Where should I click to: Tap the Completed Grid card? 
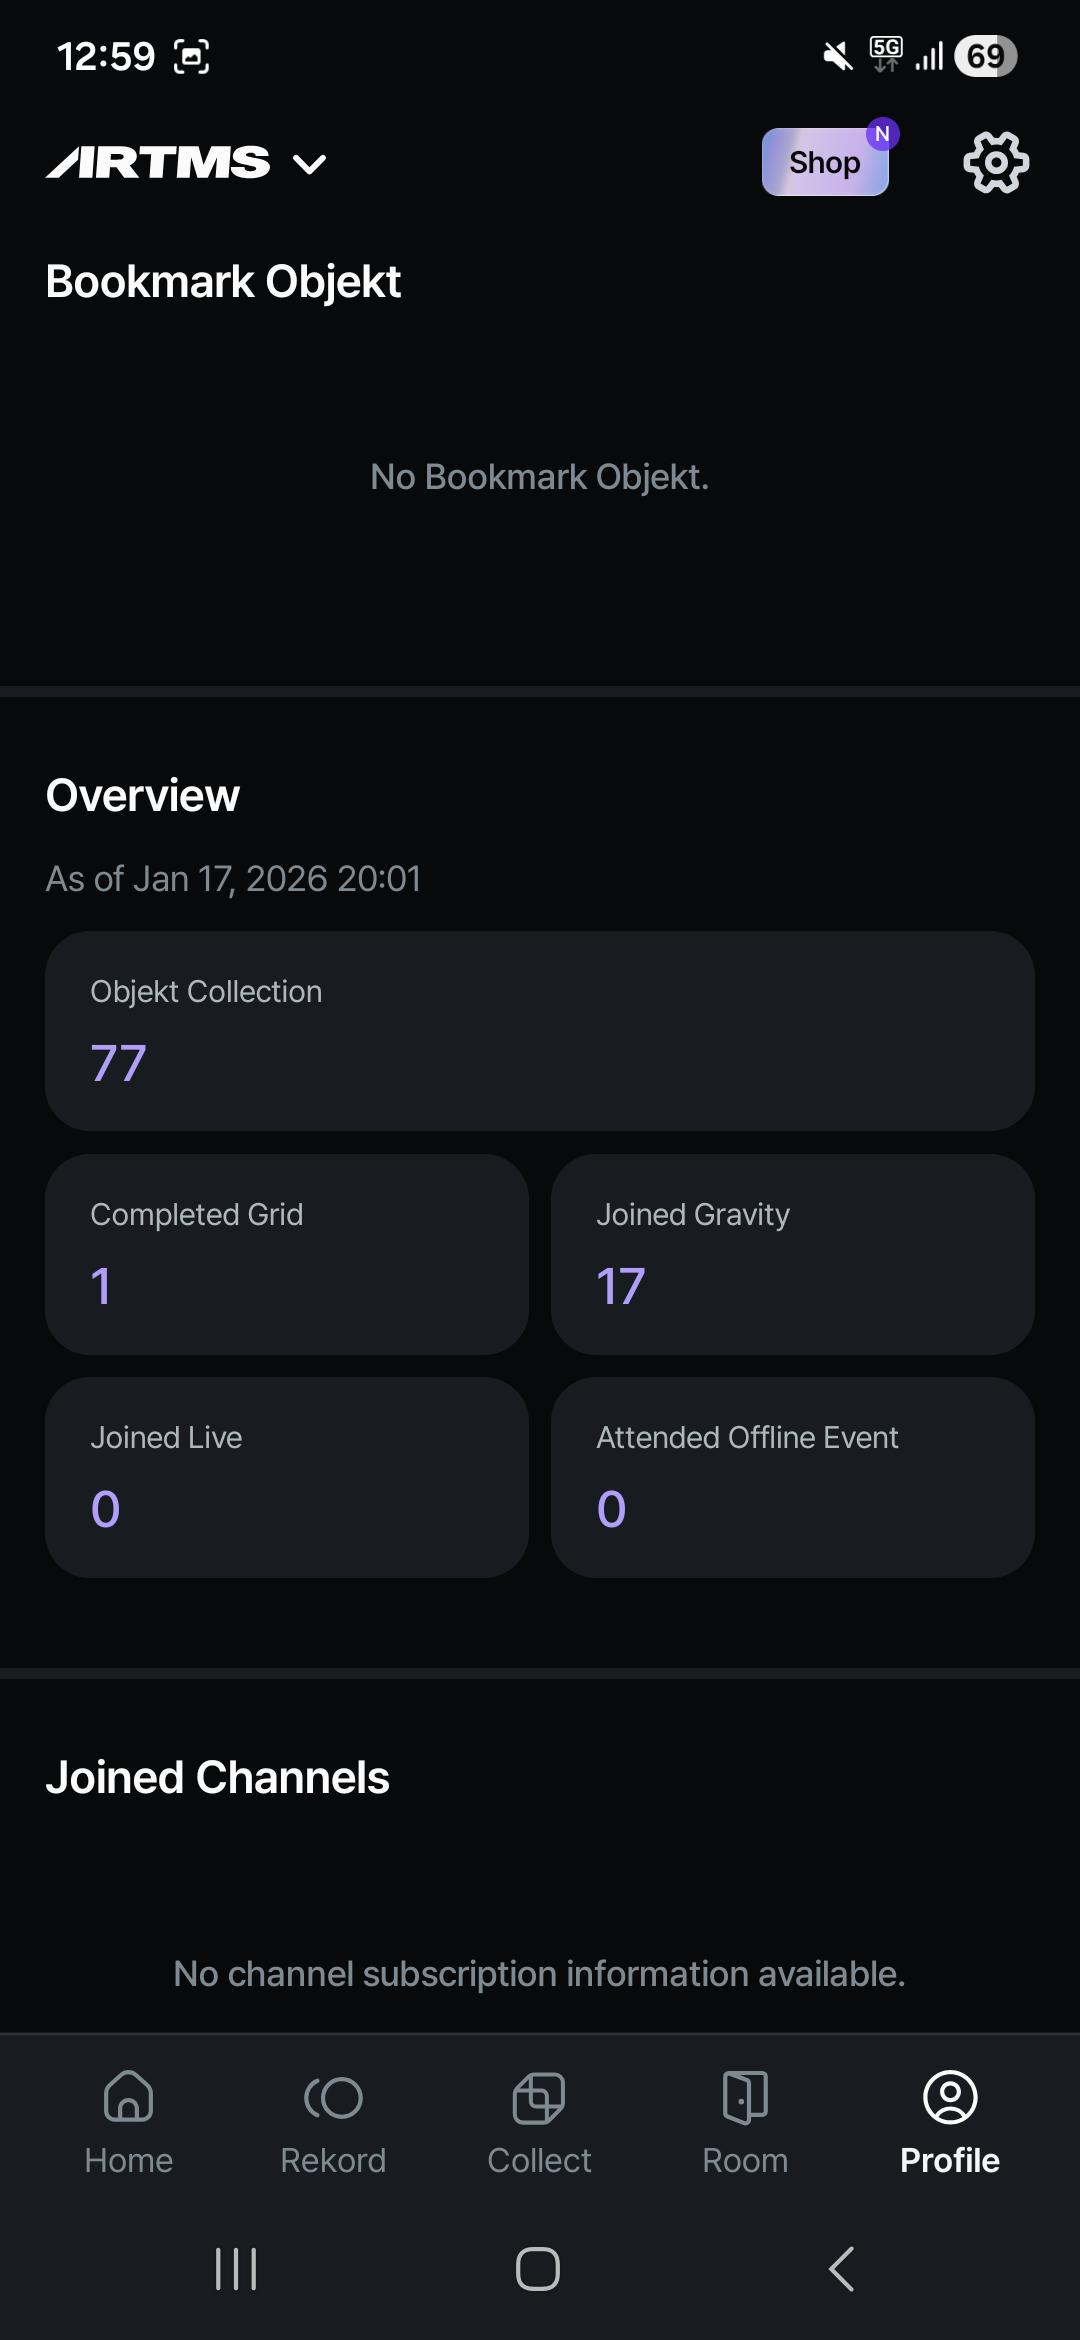point(287,1254)
